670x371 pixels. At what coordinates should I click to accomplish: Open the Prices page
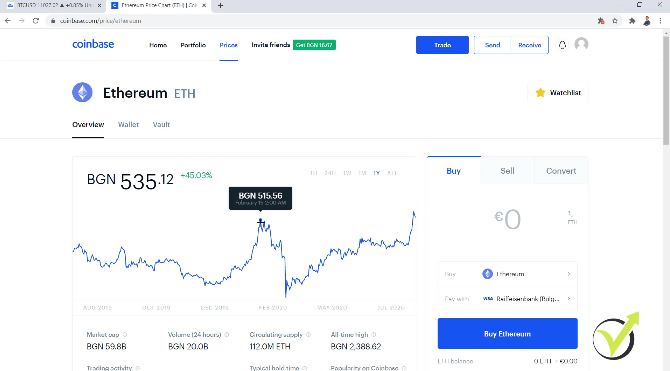pyautogui.click(x=229, y=45)
